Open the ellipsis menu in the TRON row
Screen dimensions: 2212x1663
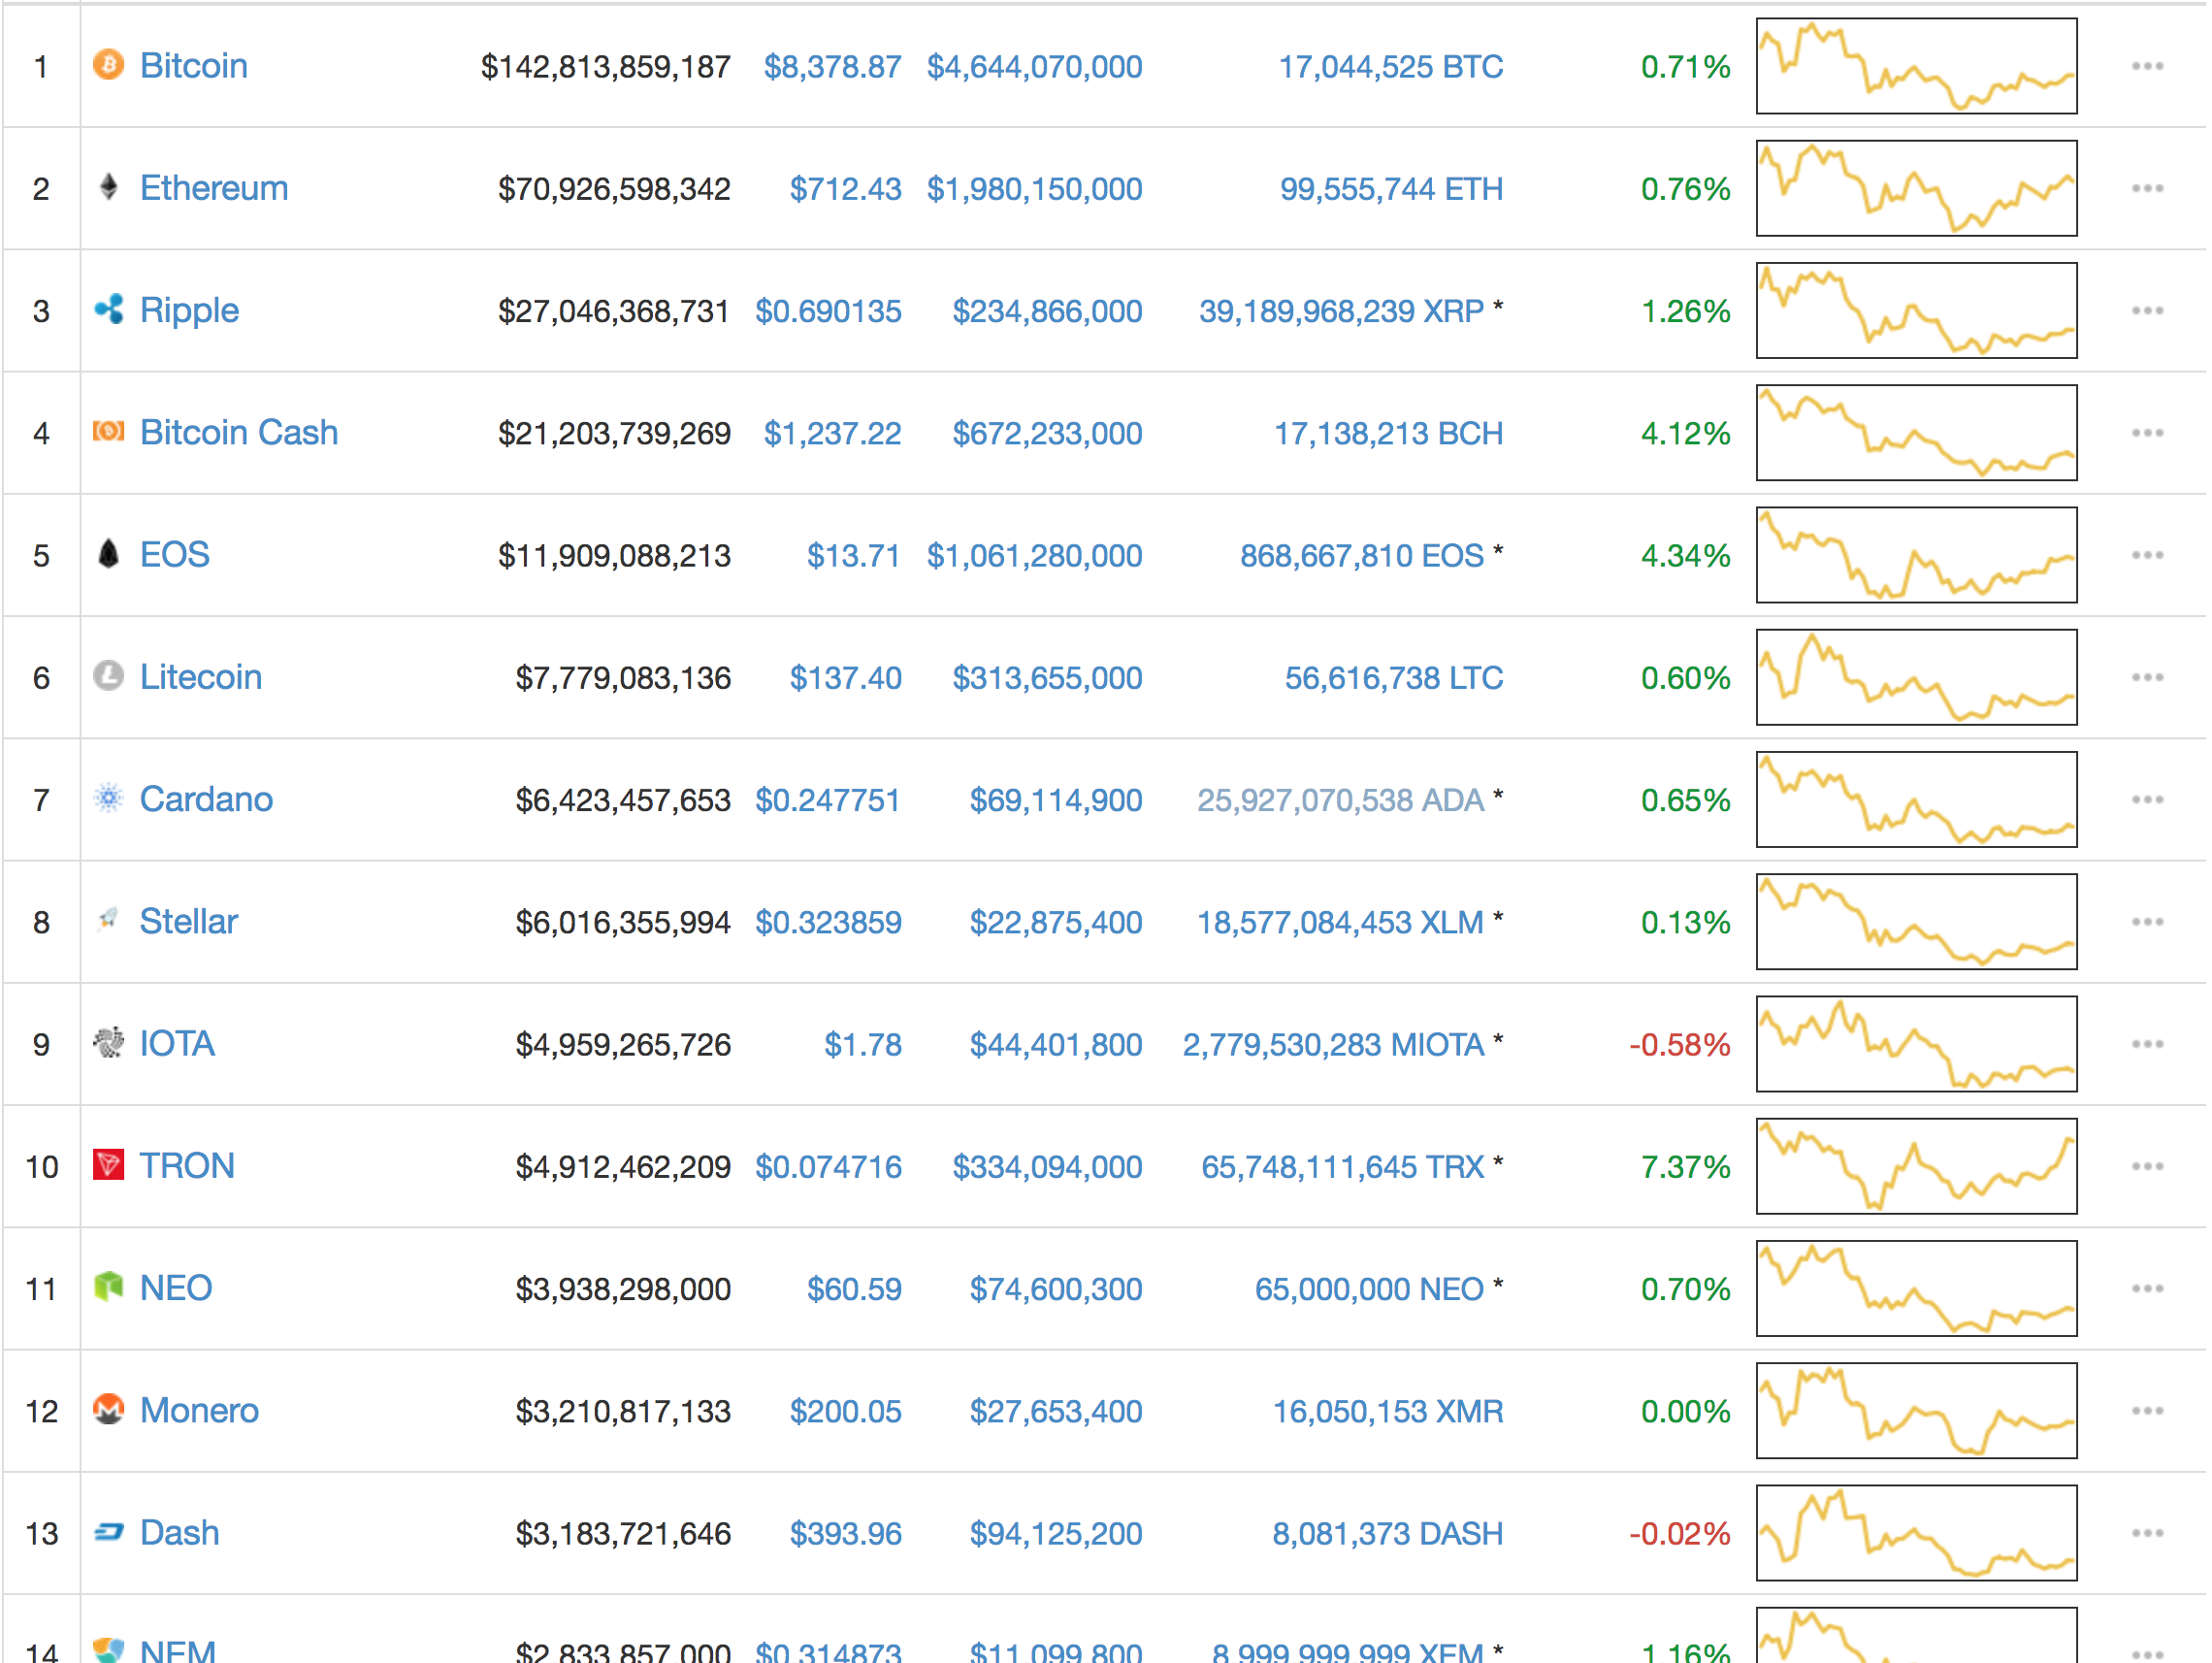pos(2146,1167)
